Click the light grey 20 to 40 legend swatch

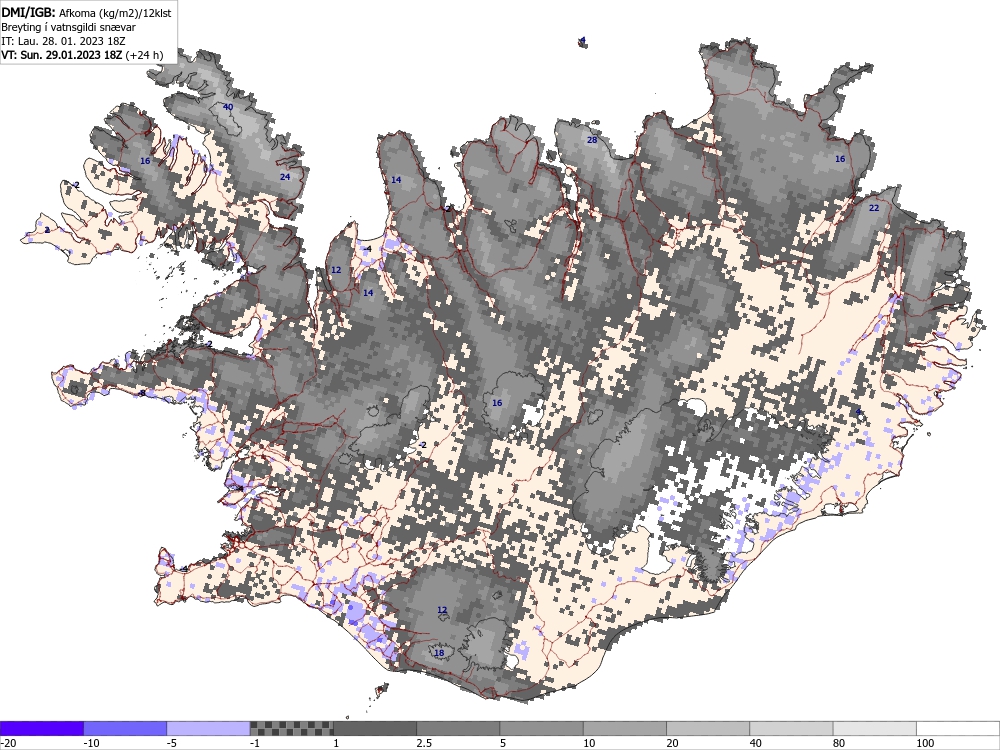[x=708, y=728]
